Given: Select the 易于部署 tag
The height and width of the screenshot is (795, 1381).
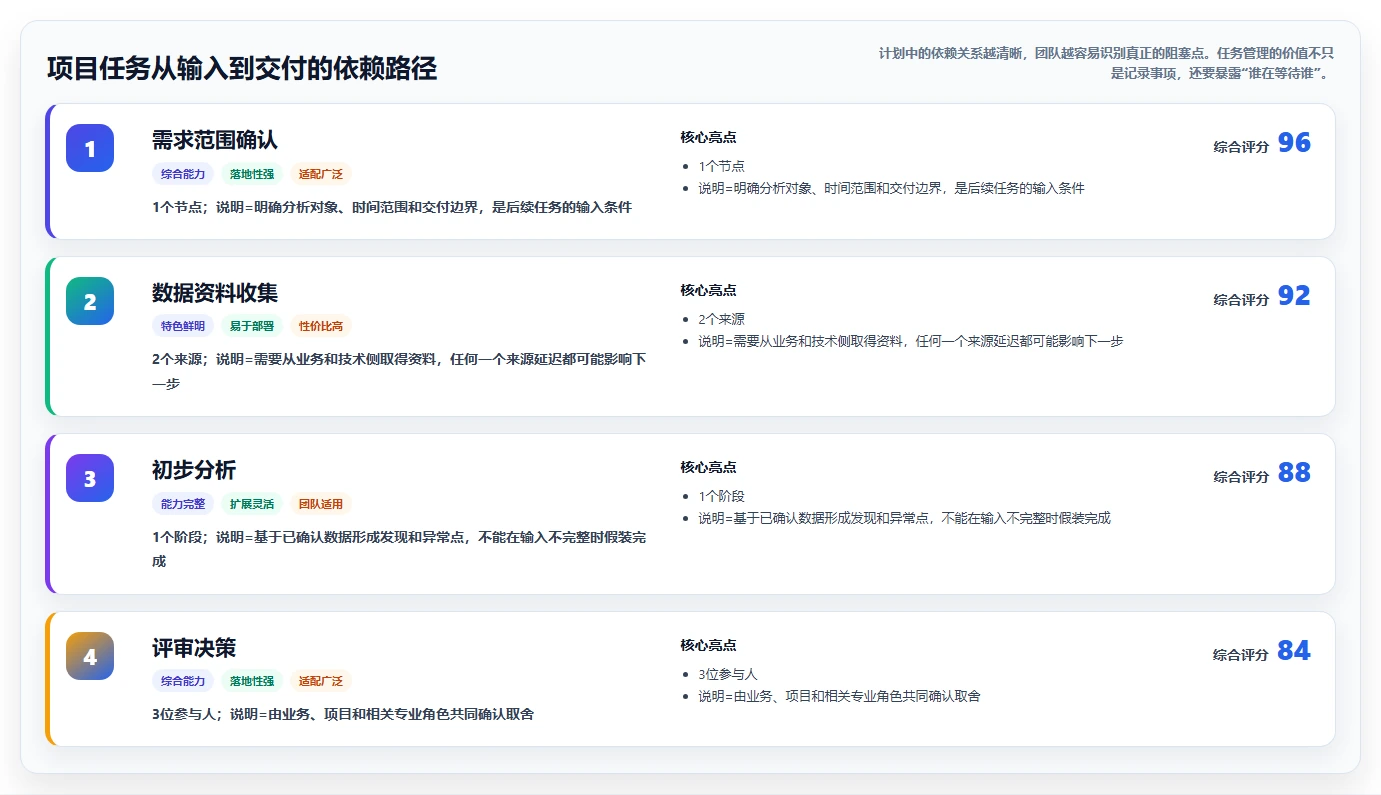Looking at the screenshot, I should 252,326.
